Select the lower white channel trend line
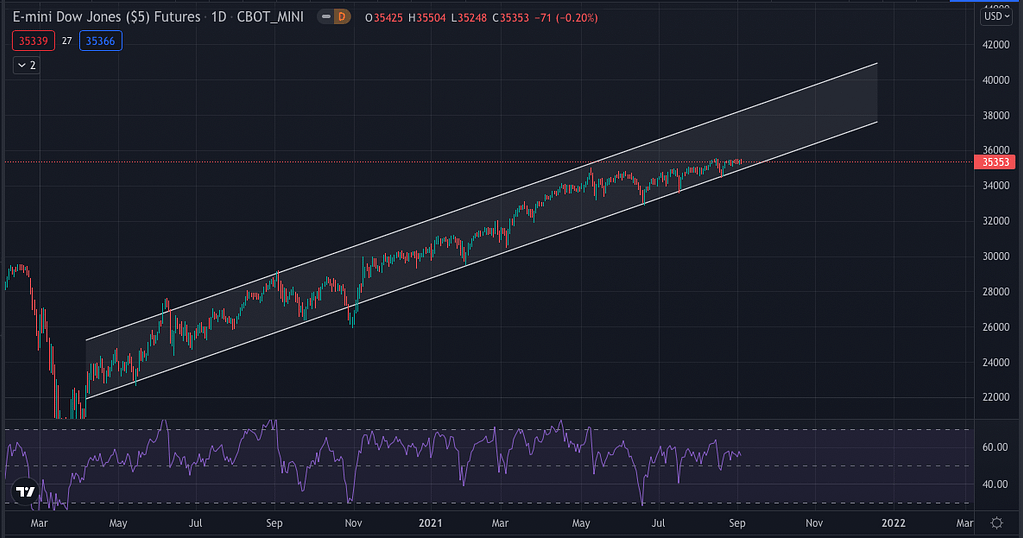The width and height of the screenshot is (1023, 538). (x=481, y=260)
